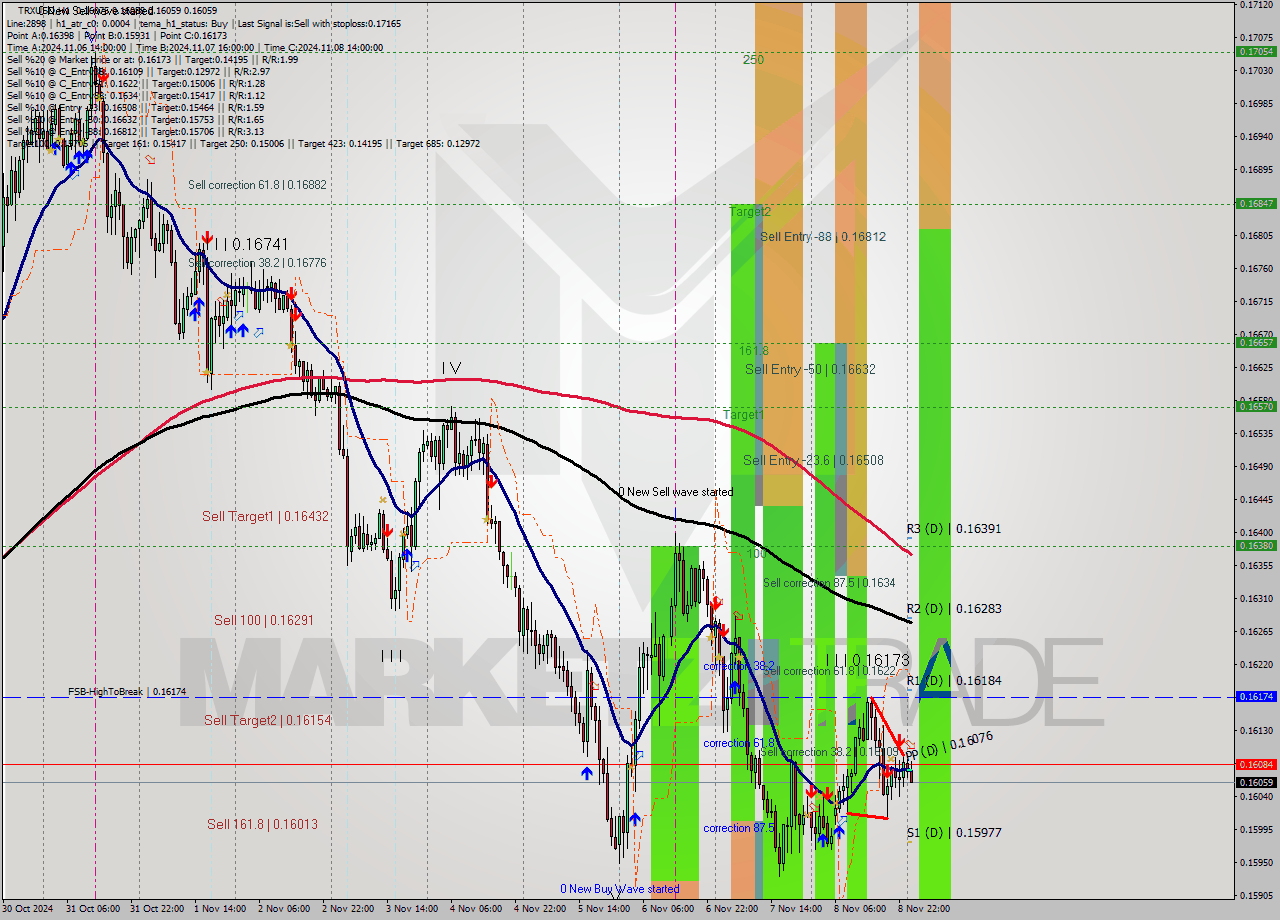This screenshot has height=920, width=1280.
Task: Click the 'R2 (D) | 0.16283' pivot label
Action: click(x=954, y=608)
